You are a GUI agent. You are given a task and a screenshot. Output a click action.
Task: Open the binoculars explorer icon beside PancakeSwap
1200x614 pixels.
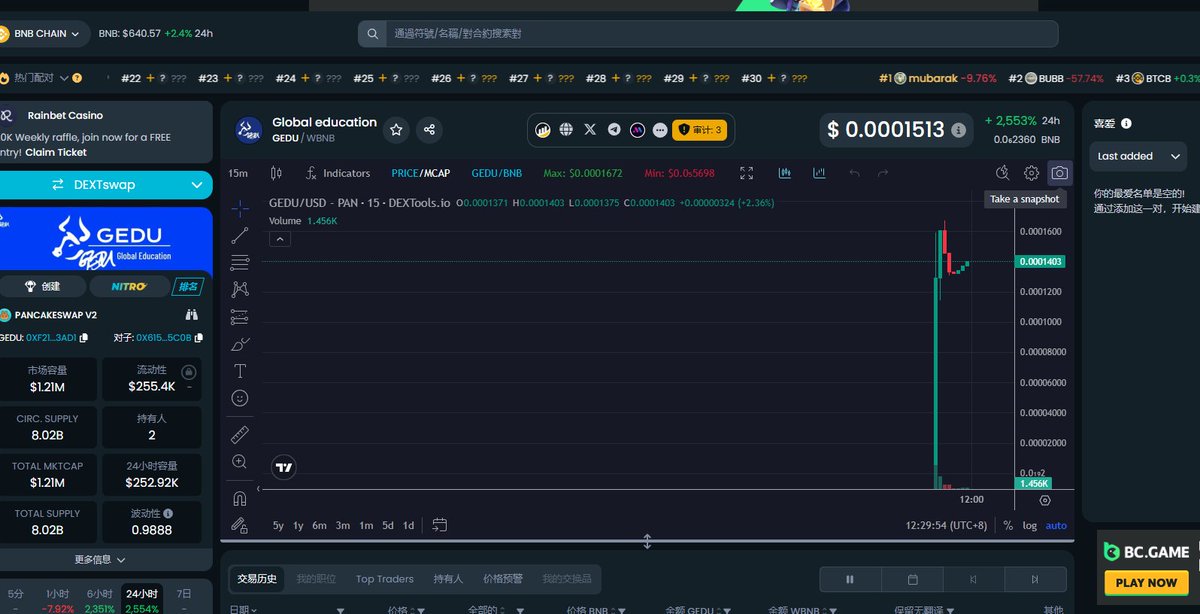(192, 314)
